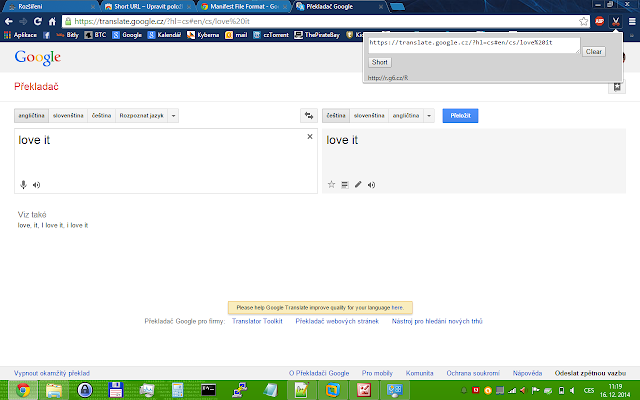Open the system clock showing 11:19
Viewport: 640px width, 400px height.
pos(615,391)
